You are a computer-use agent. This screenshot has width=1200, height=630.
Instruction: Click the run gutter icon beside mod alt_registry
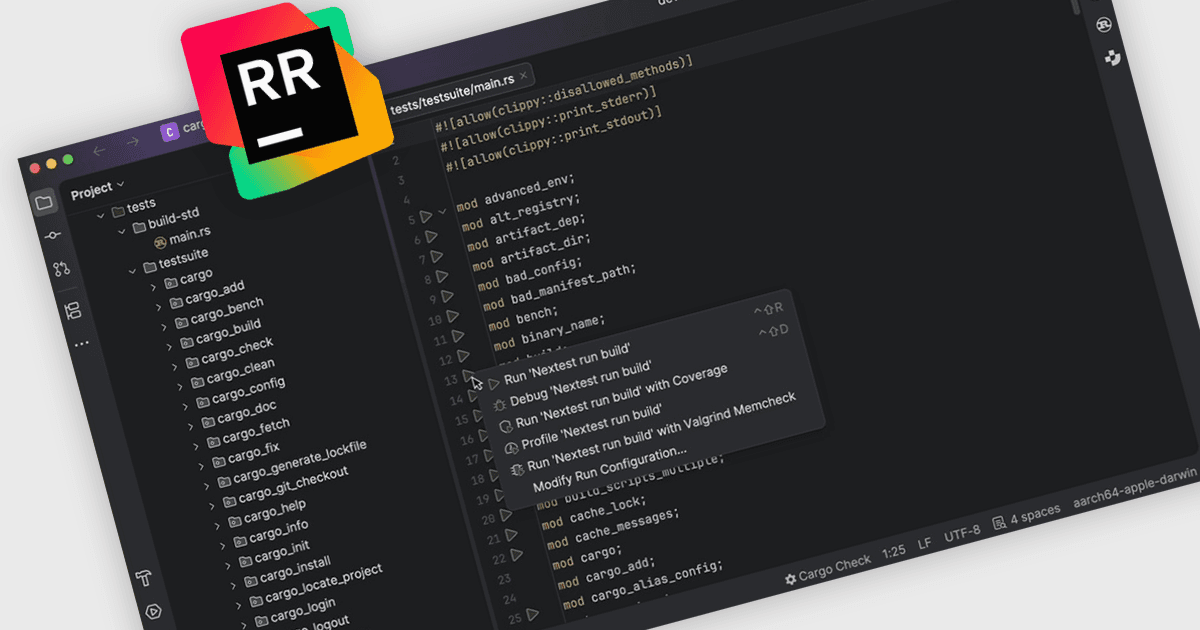(x=432, y=236)
